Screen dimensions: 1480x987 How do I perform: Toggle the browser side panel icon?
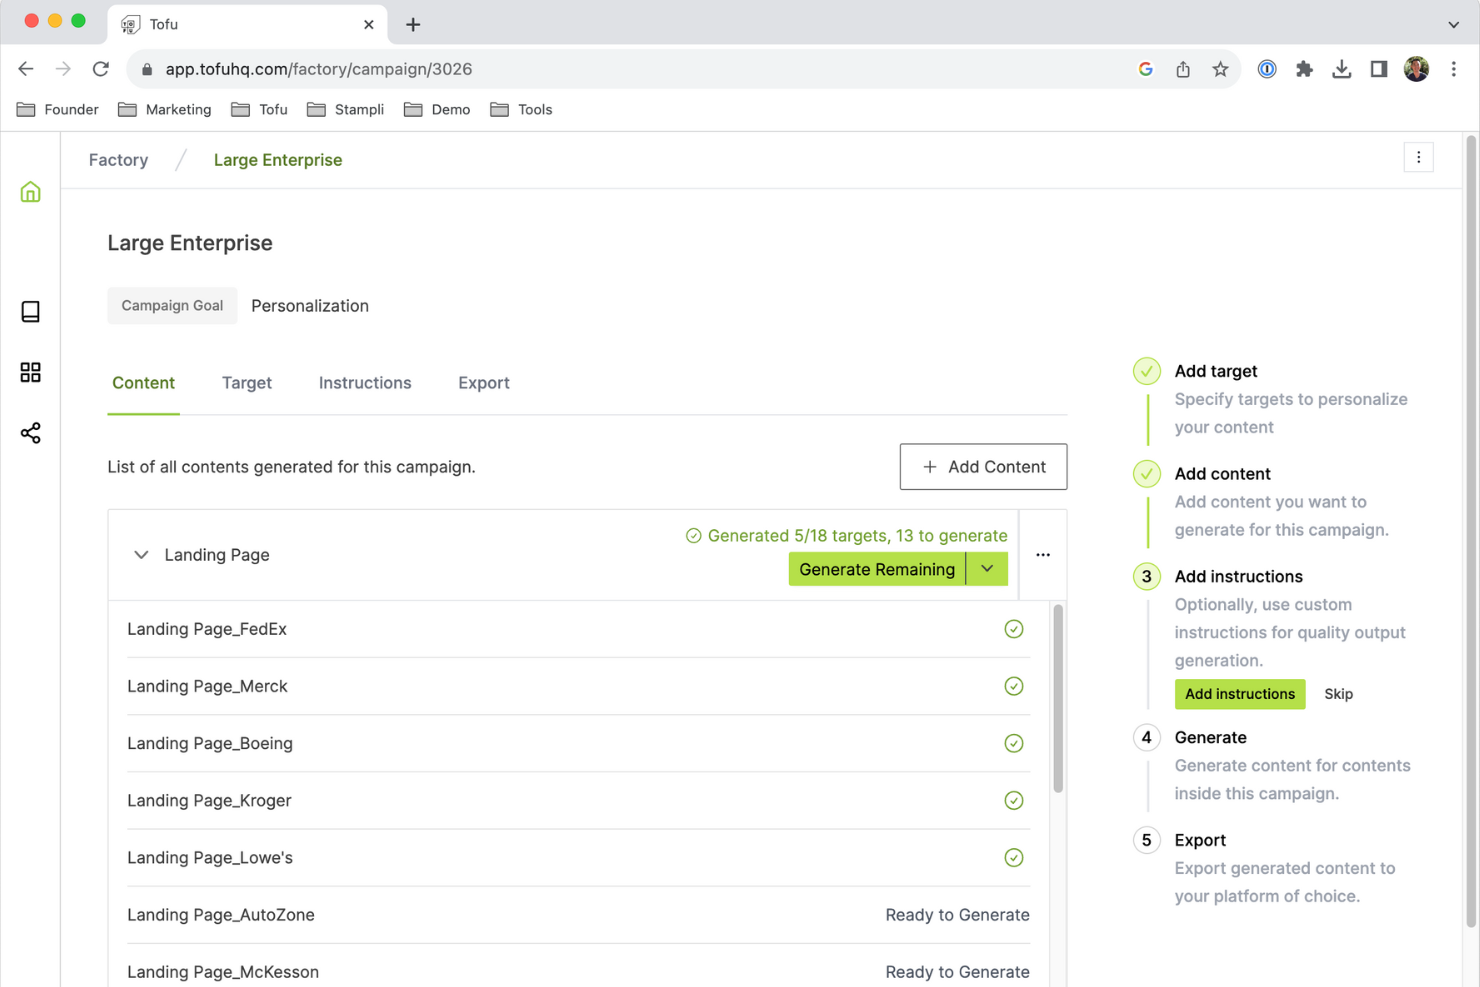point(1379,69)
